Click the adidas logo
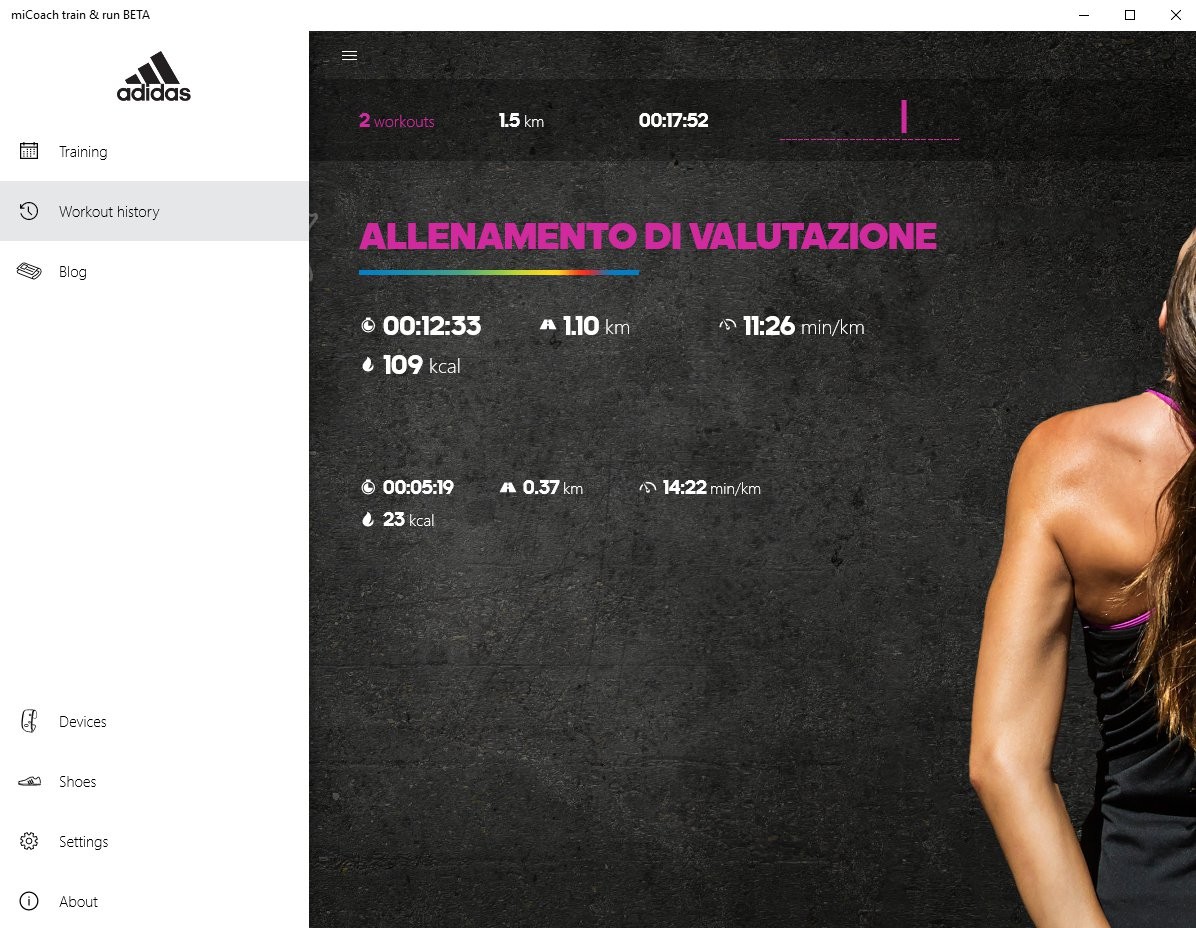Screen dimensions: 1196x928 click(x=154, y=76)
